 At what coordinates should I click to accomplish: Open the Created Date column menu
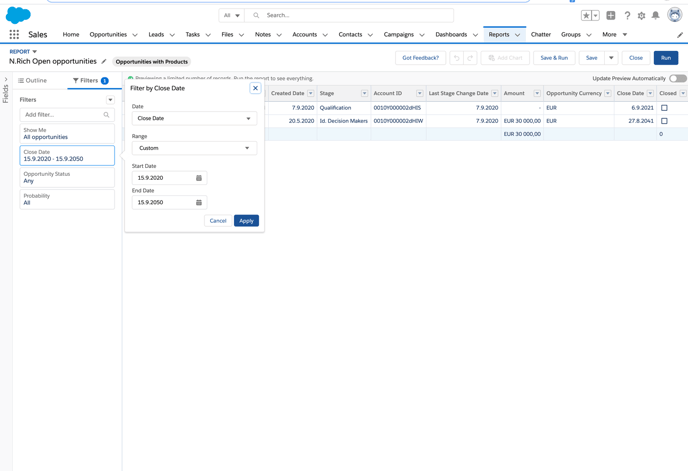pos(311,93)
